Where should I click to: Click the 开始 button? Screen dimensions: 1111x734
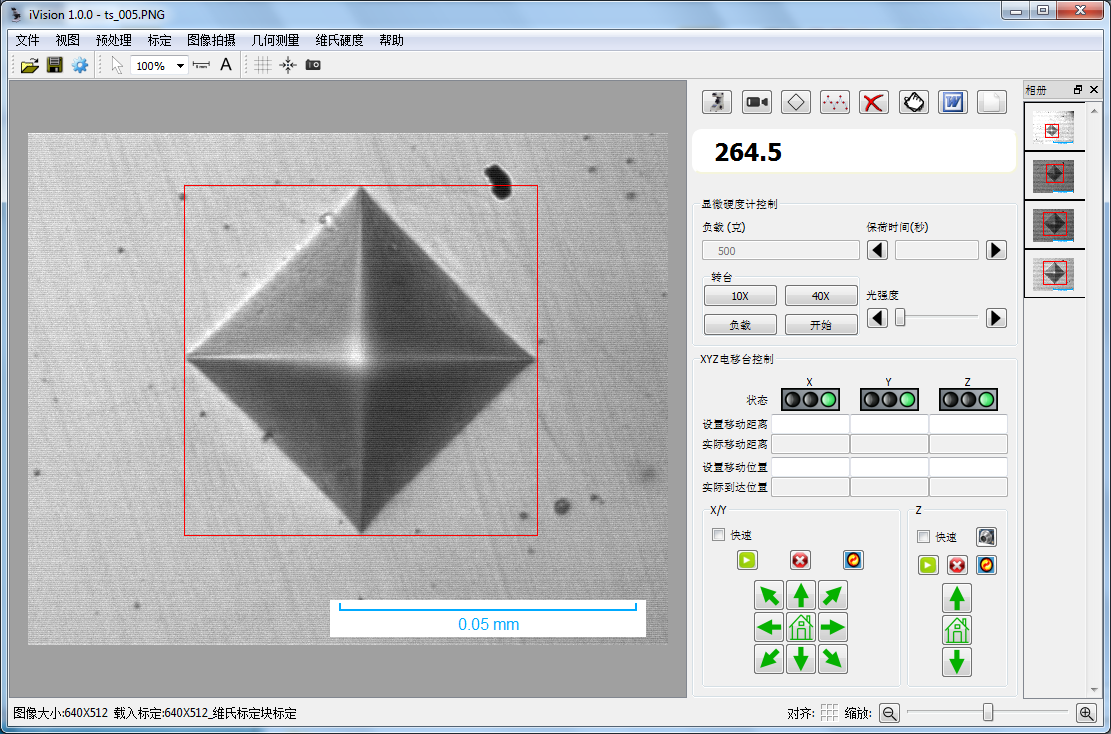820,325
